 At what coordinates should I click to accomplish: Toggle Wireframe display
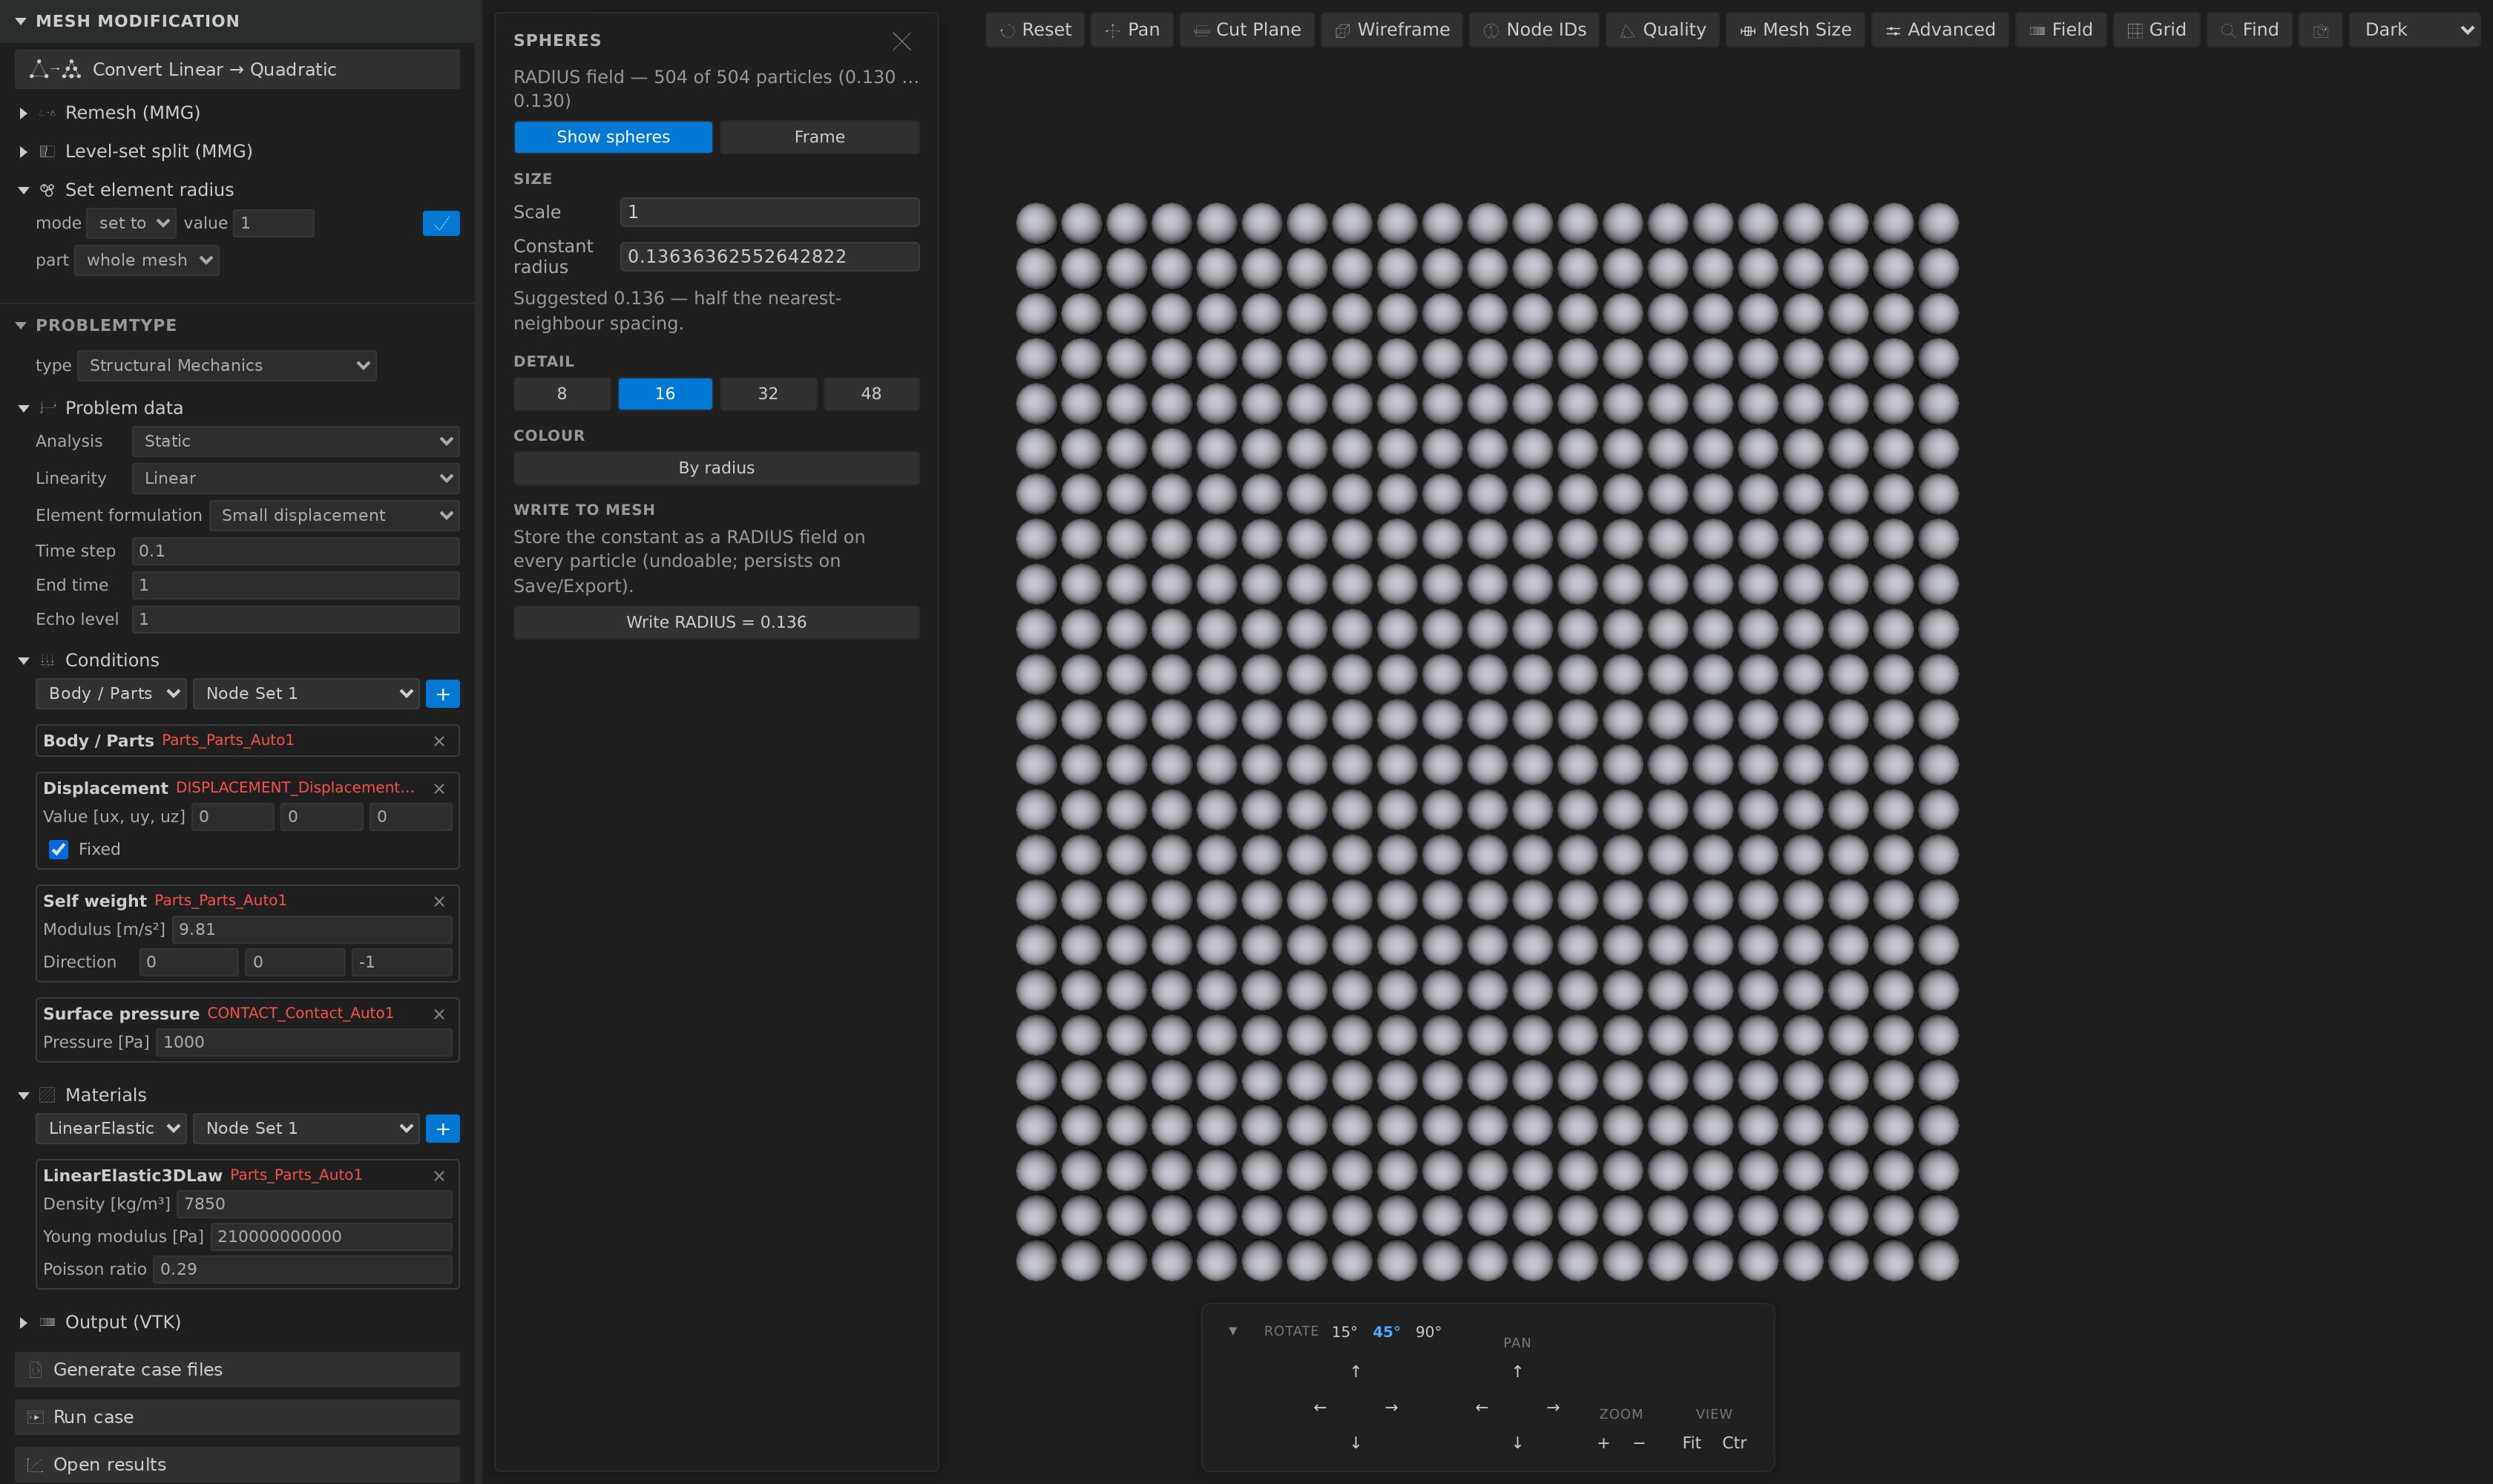(1391, 30)
